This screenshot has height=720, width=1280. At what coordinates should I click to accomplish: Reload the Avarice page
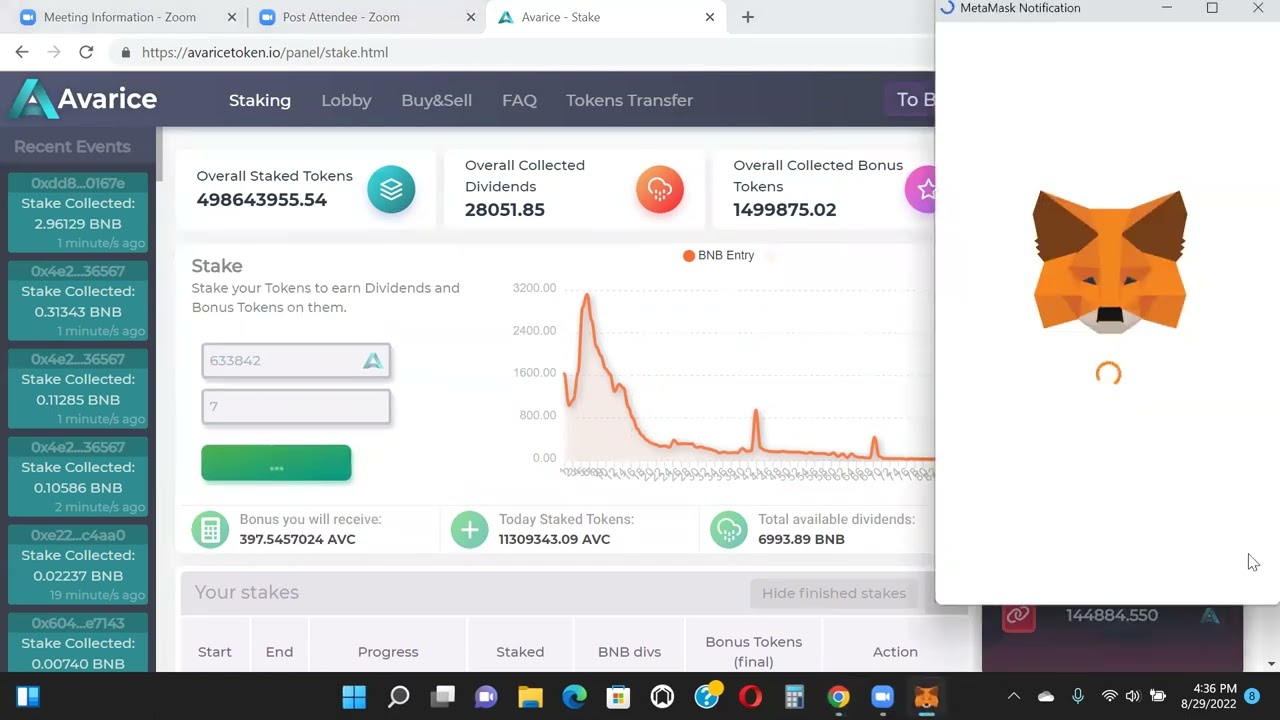click(86, 52)
